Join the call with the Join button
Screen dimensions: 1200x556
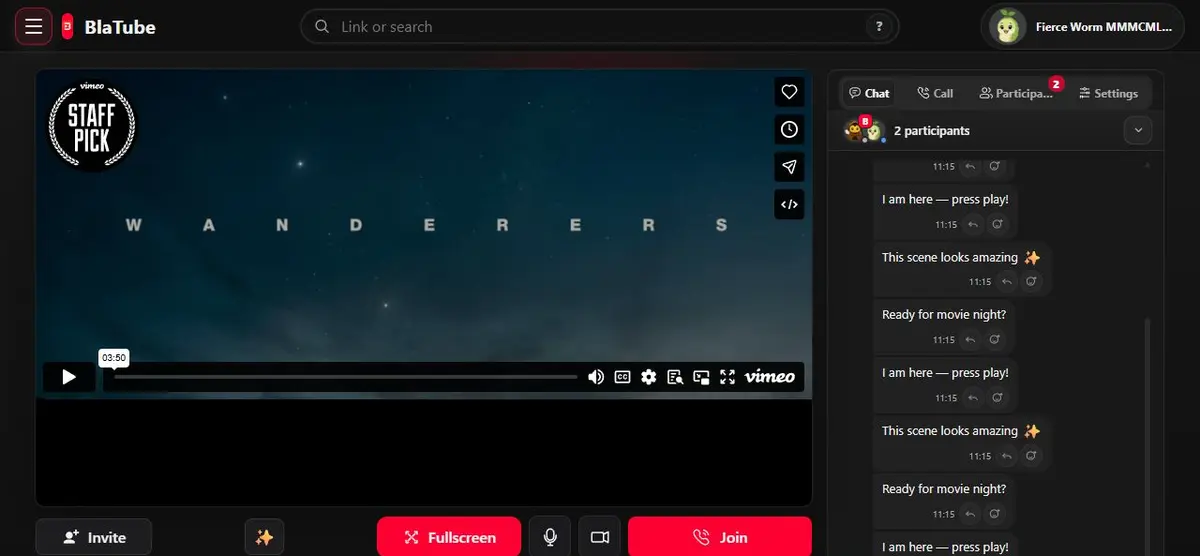coord(720,537)
